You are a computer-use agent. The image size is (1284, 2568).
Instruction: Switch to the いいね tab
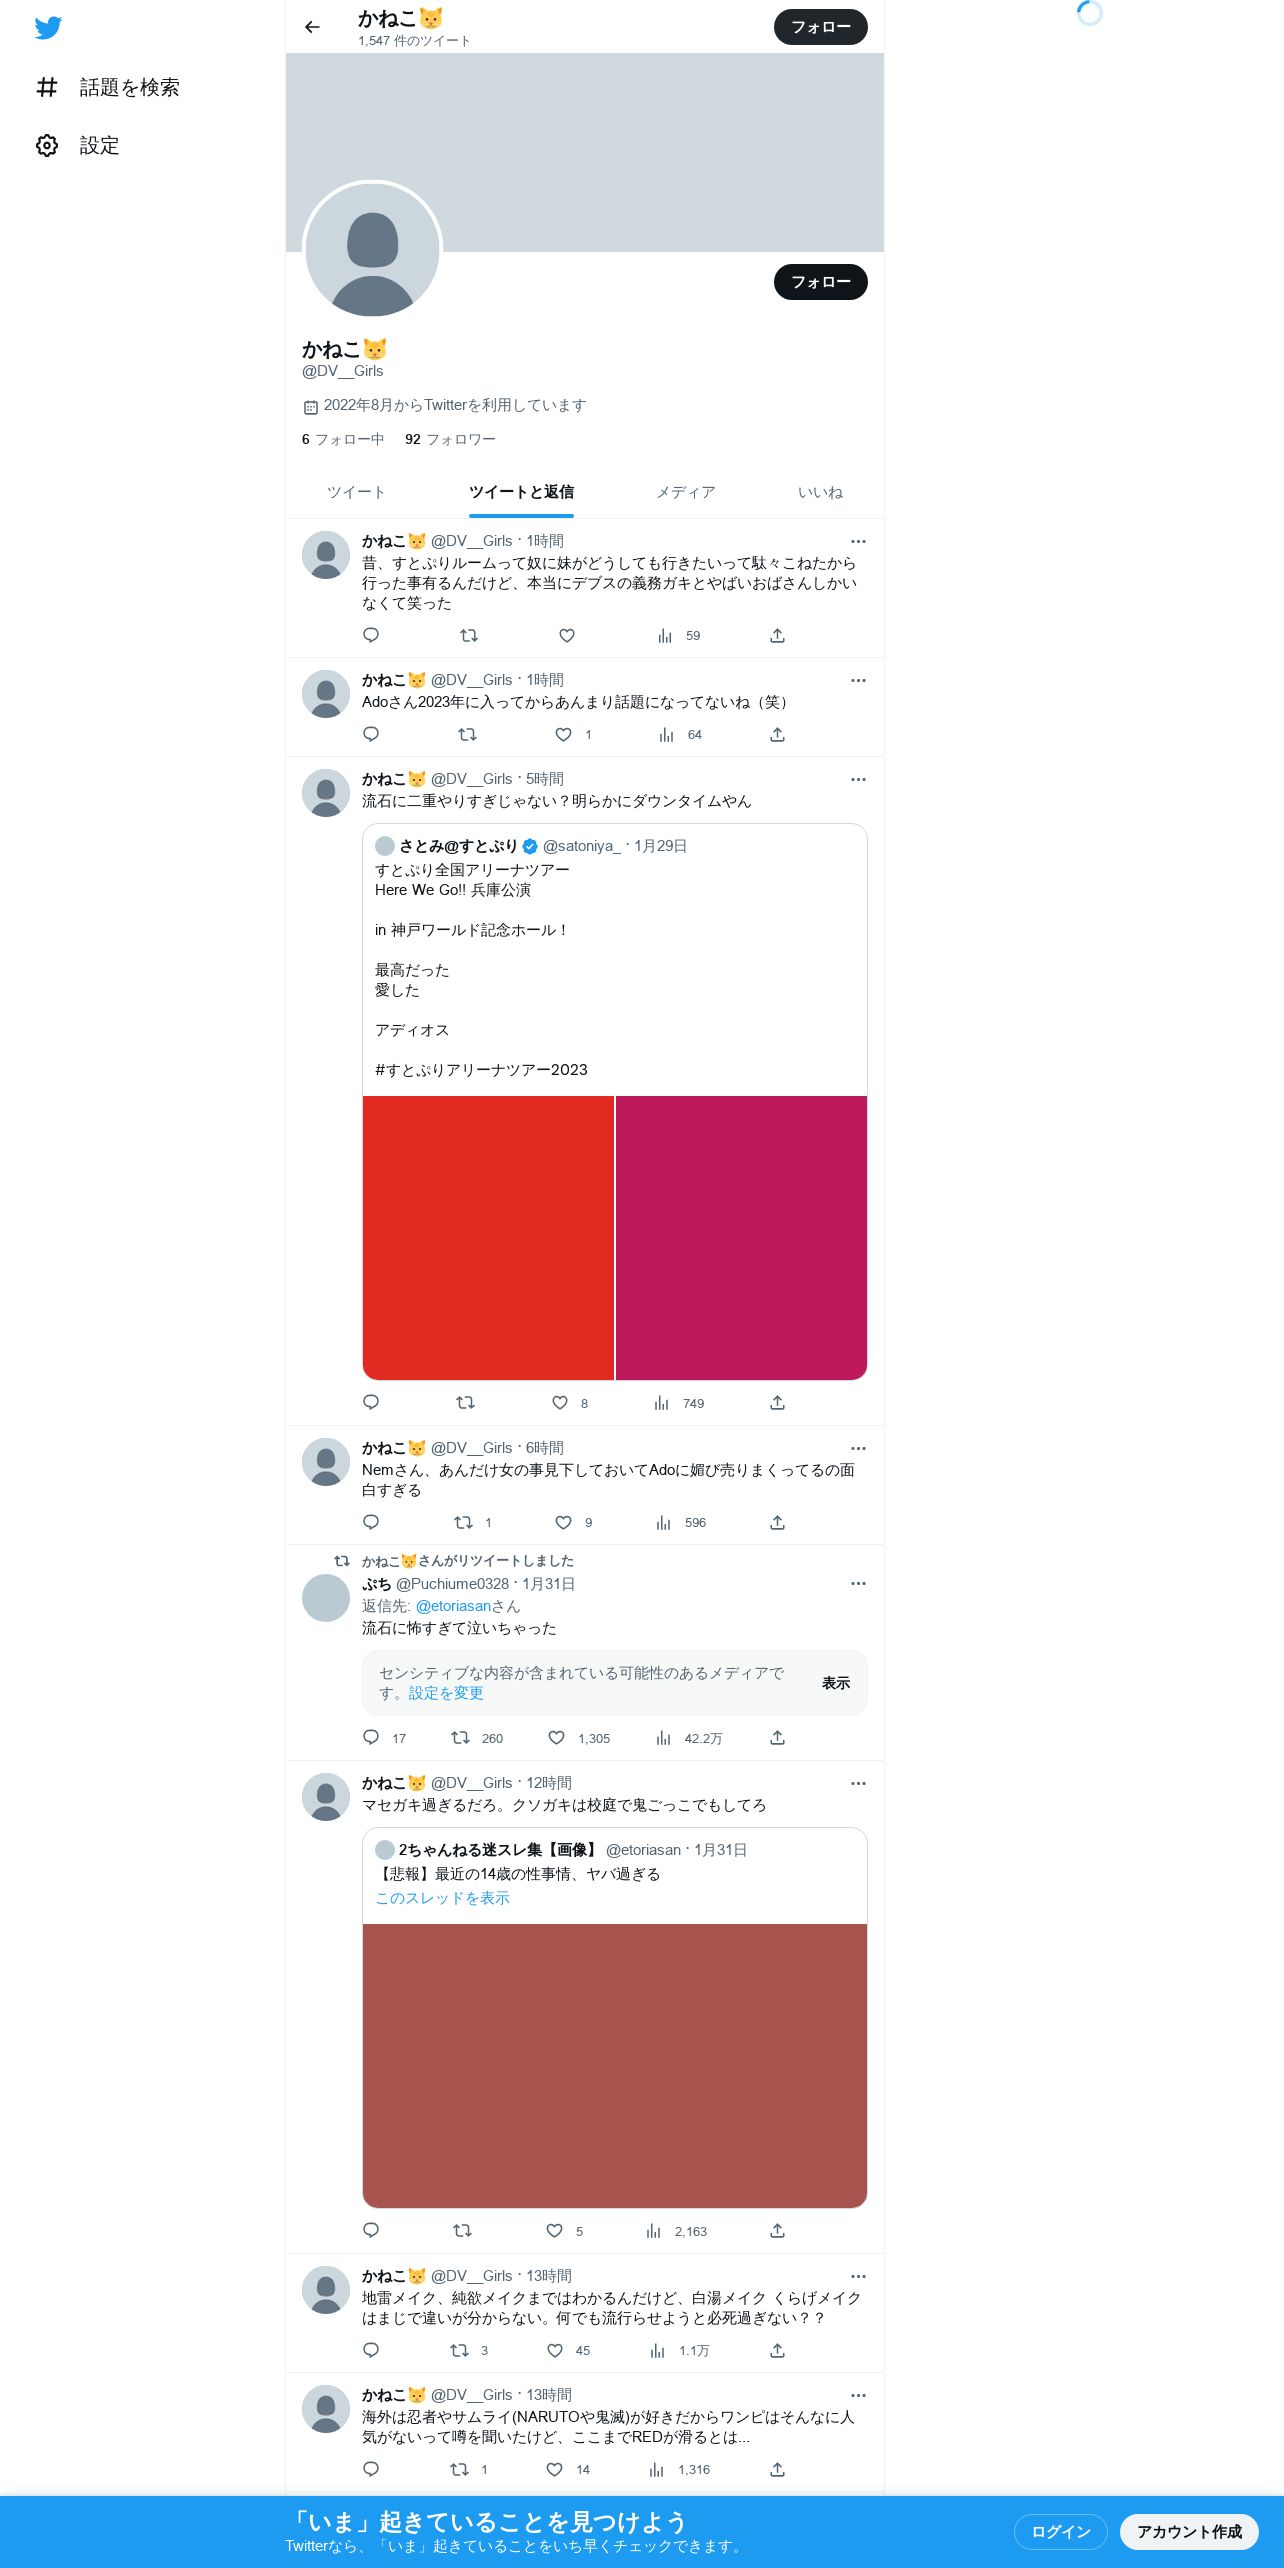click(x=820, y=493)
